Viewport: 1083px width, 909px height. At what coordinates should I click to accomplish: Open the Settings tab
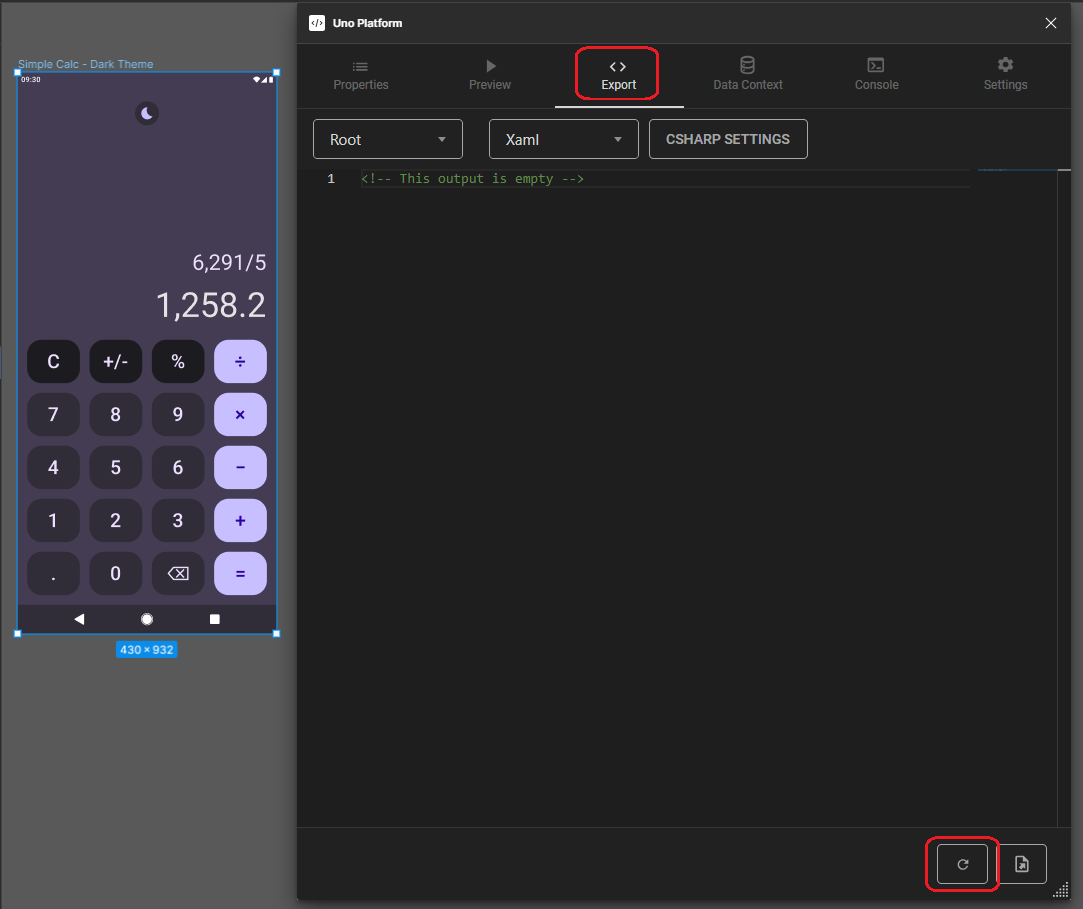pyautogui.click(x=1005, y=75)
